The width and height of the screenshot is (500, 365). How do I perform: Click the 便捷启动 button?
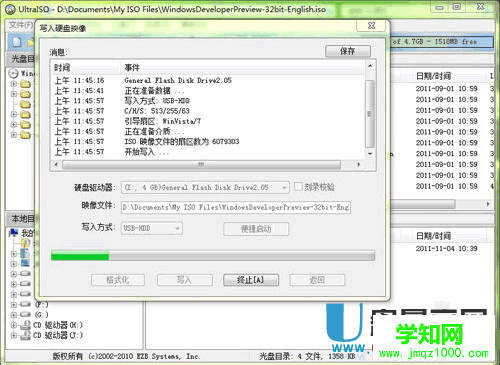click(256, 229)
